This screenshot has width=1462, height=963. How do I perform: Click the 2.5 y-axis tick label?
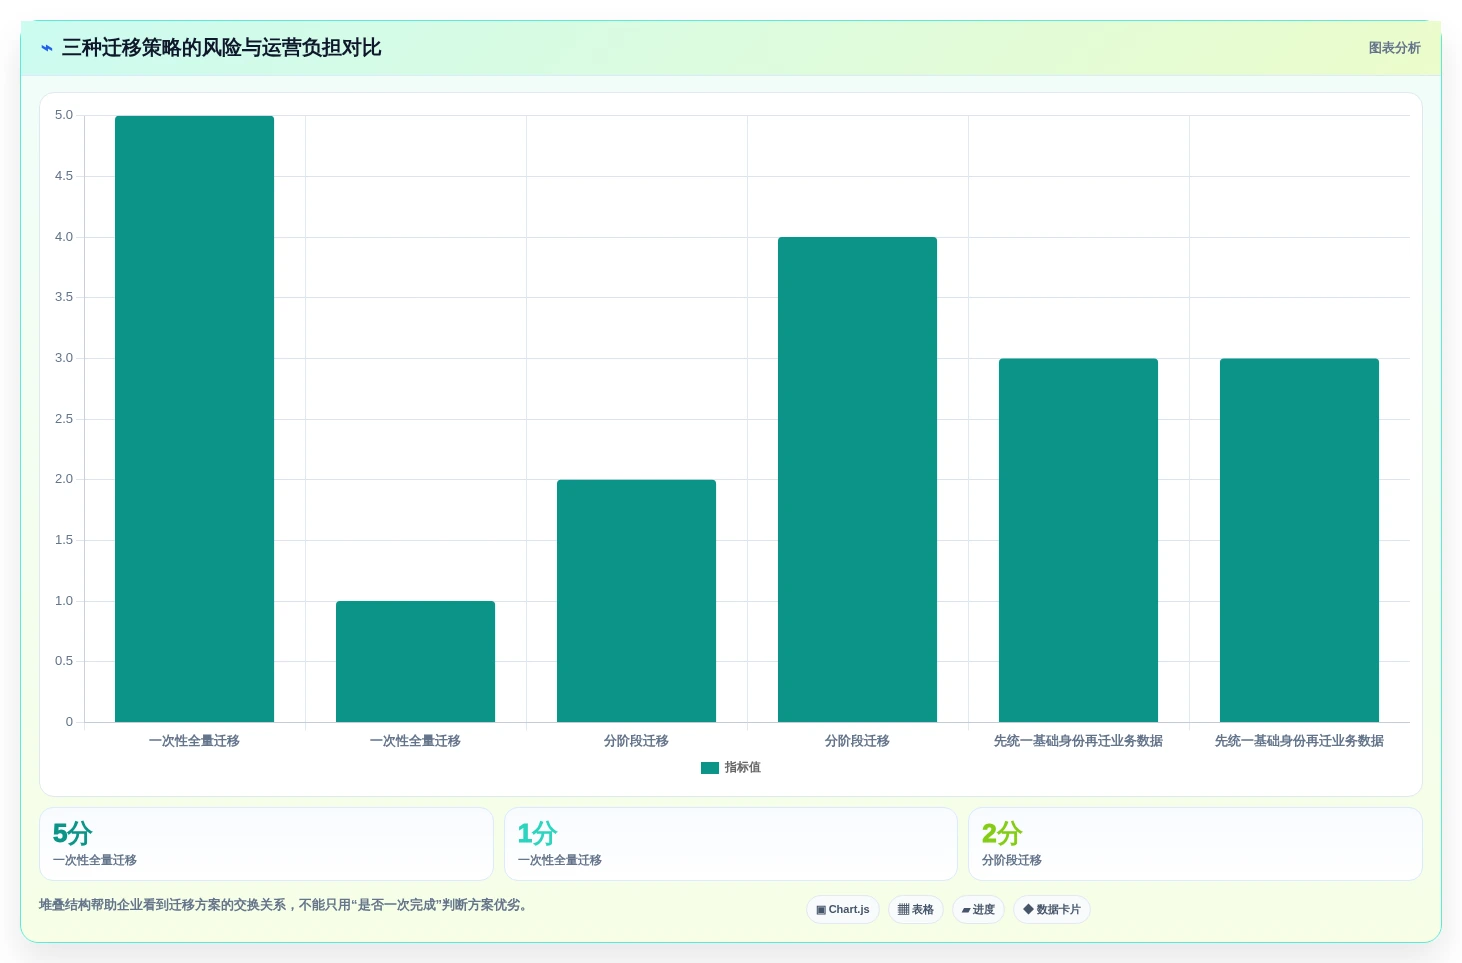64,419
